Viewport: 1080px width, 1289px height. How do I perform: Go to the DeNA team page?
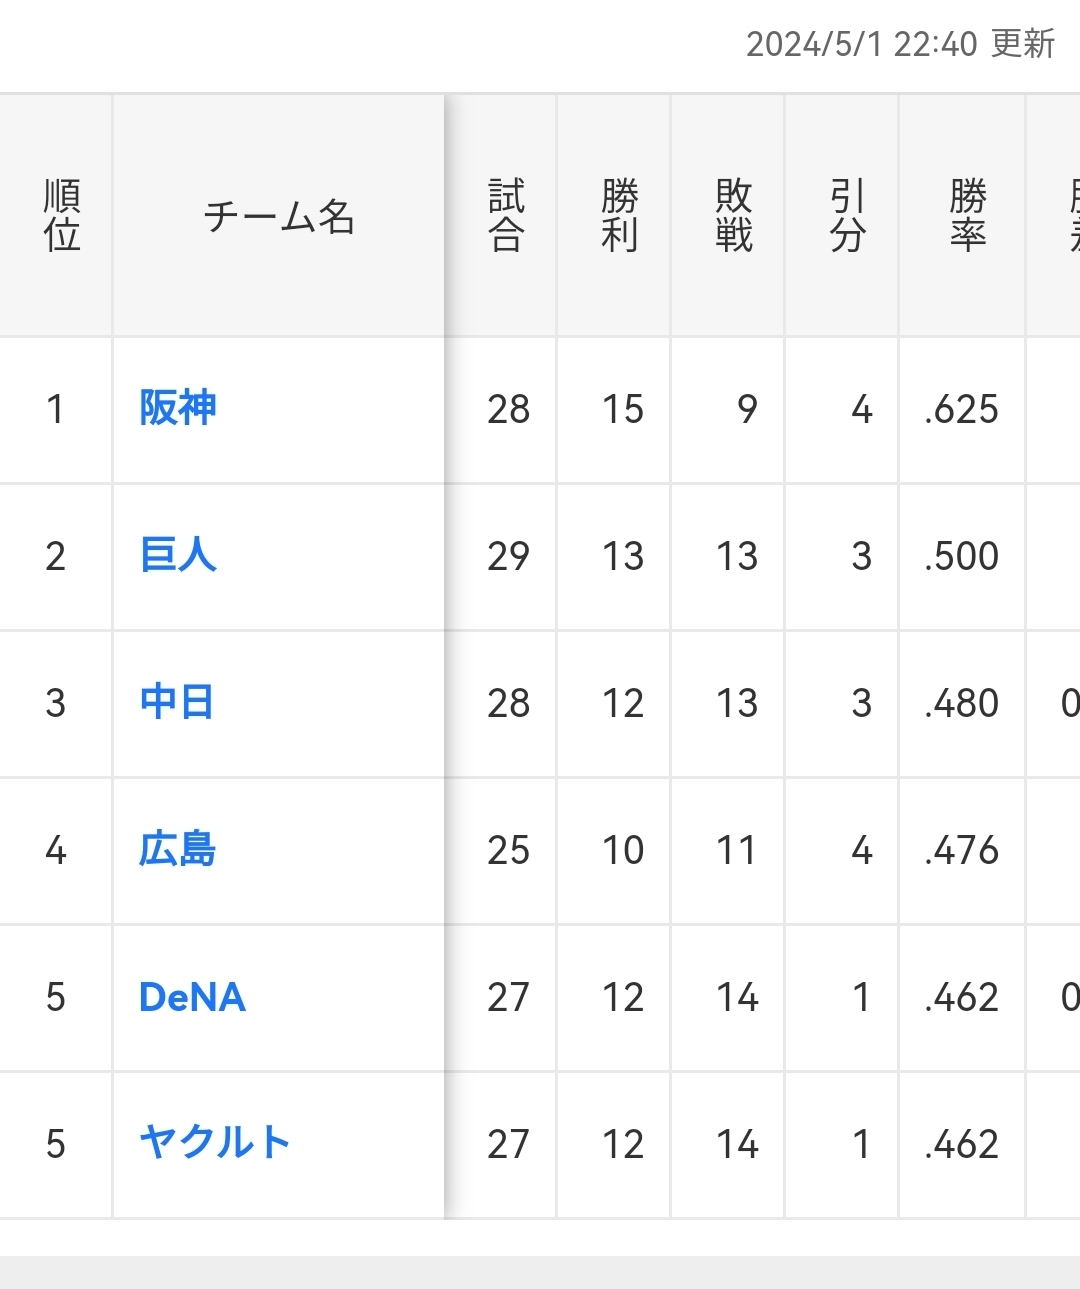(x=192, y=997)
